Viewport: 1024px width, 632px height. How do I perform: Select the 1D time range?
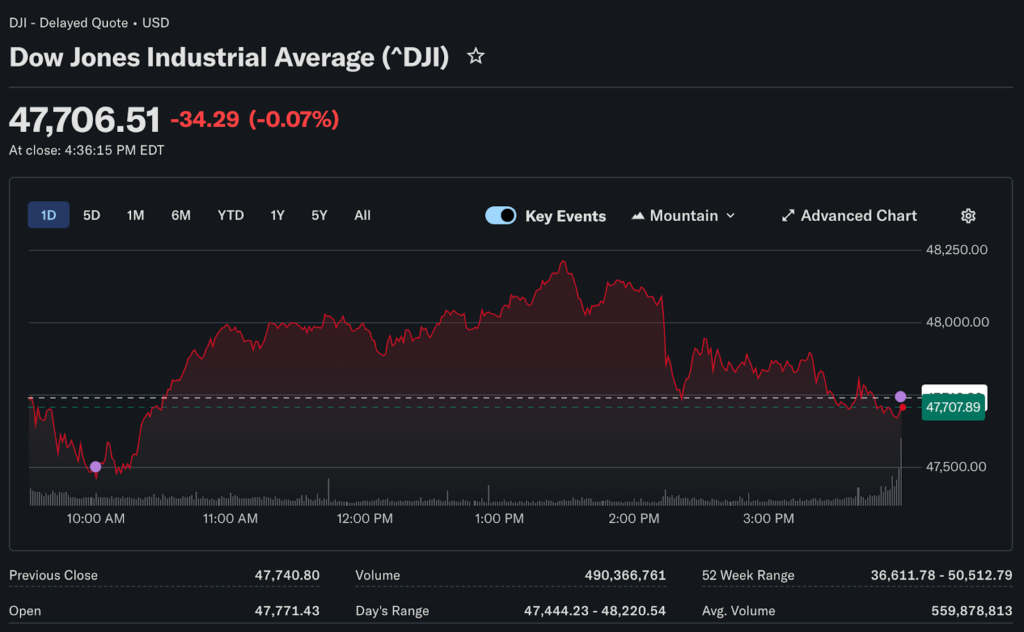point(48,215)
